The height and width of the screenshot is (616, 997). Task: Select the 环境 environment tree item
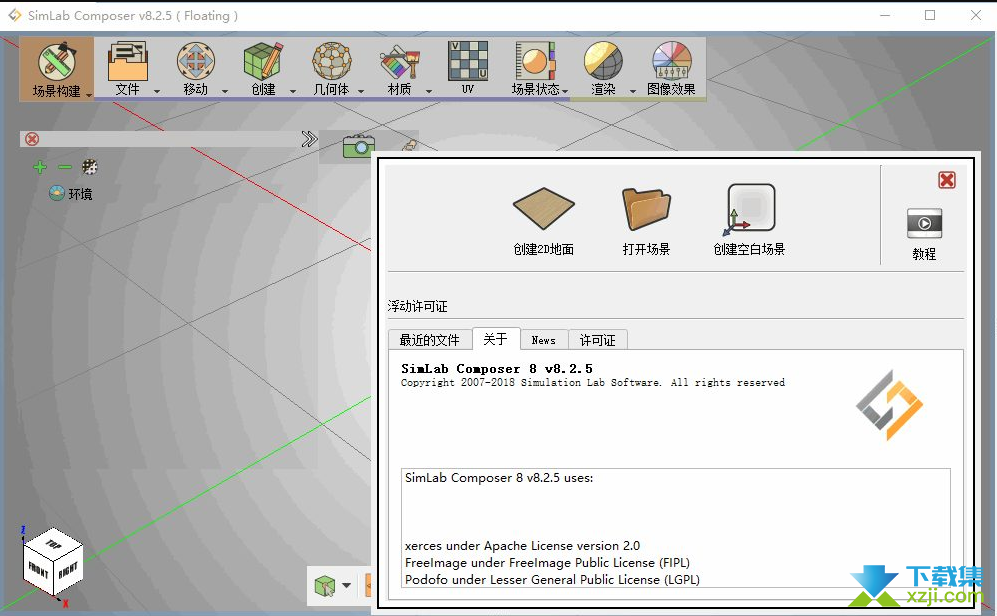pos(71,193)
